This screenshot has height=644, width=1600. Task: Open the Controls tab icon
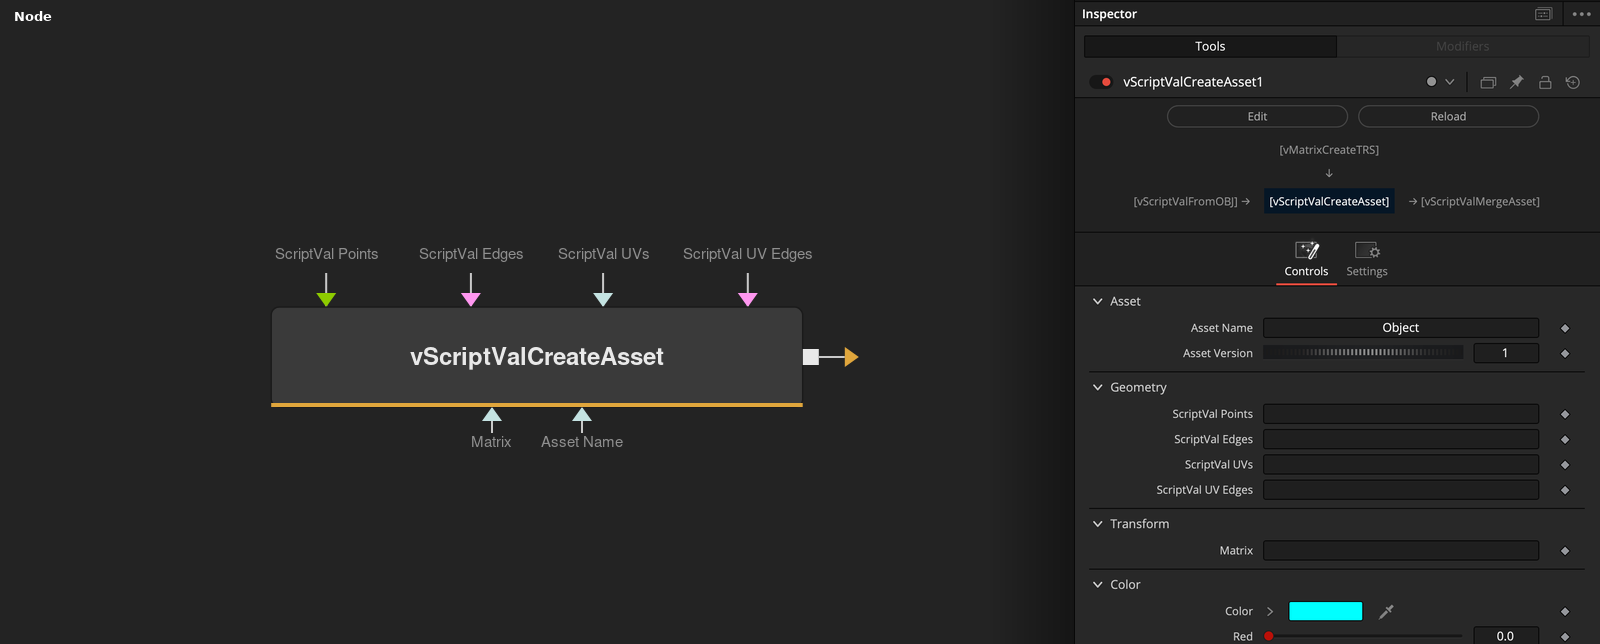[x=1306, y=250]
